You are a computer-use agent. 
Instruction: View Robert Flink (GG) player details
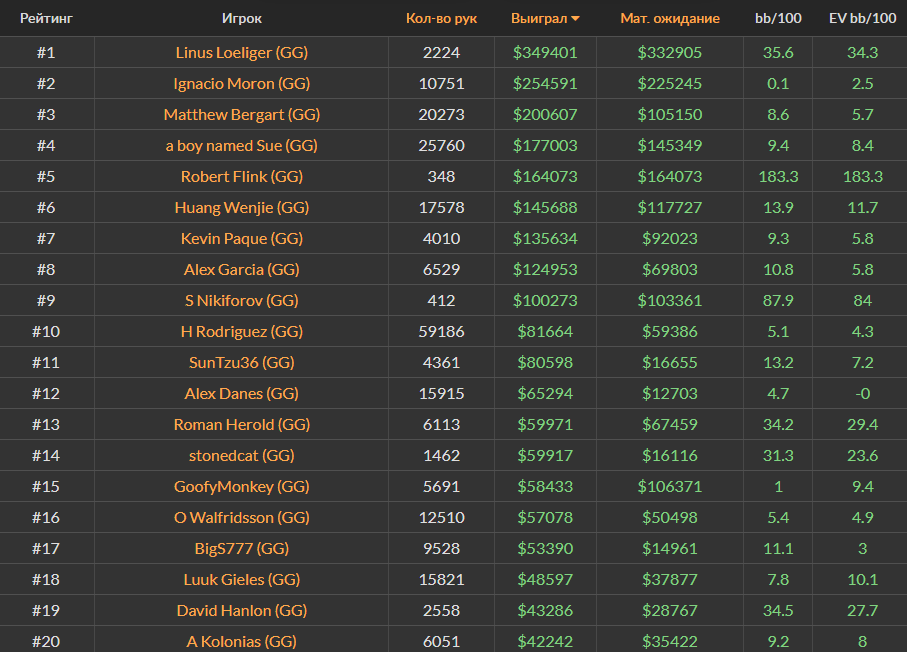241,177
